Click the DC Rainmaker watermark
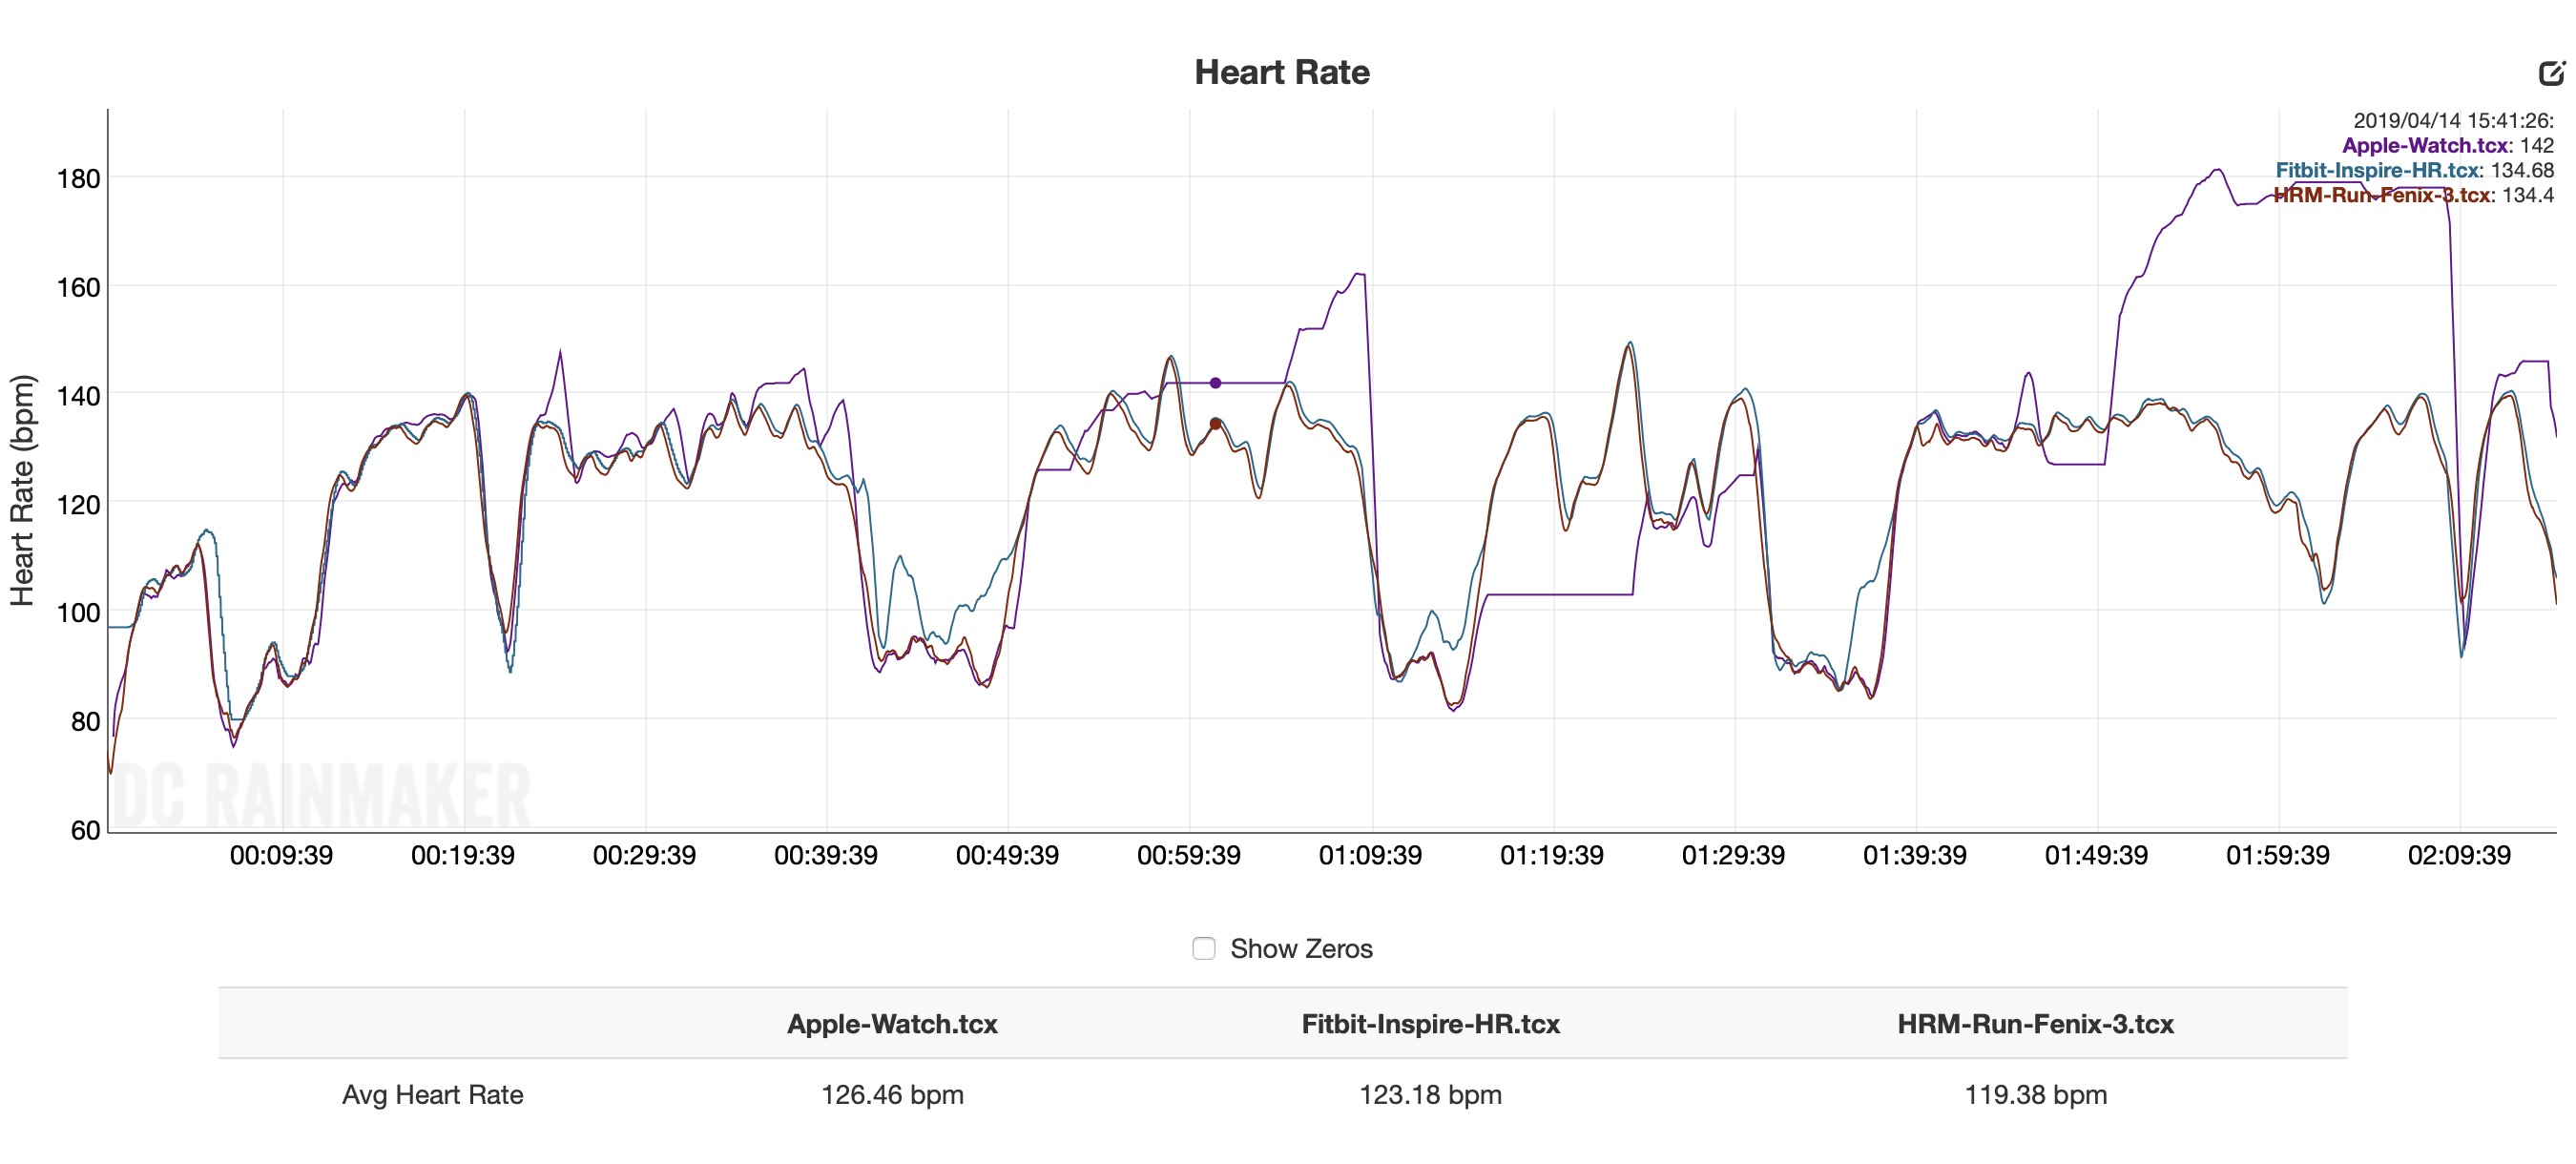Screen dimensions: 2576x1164 (x=321, y=796)
